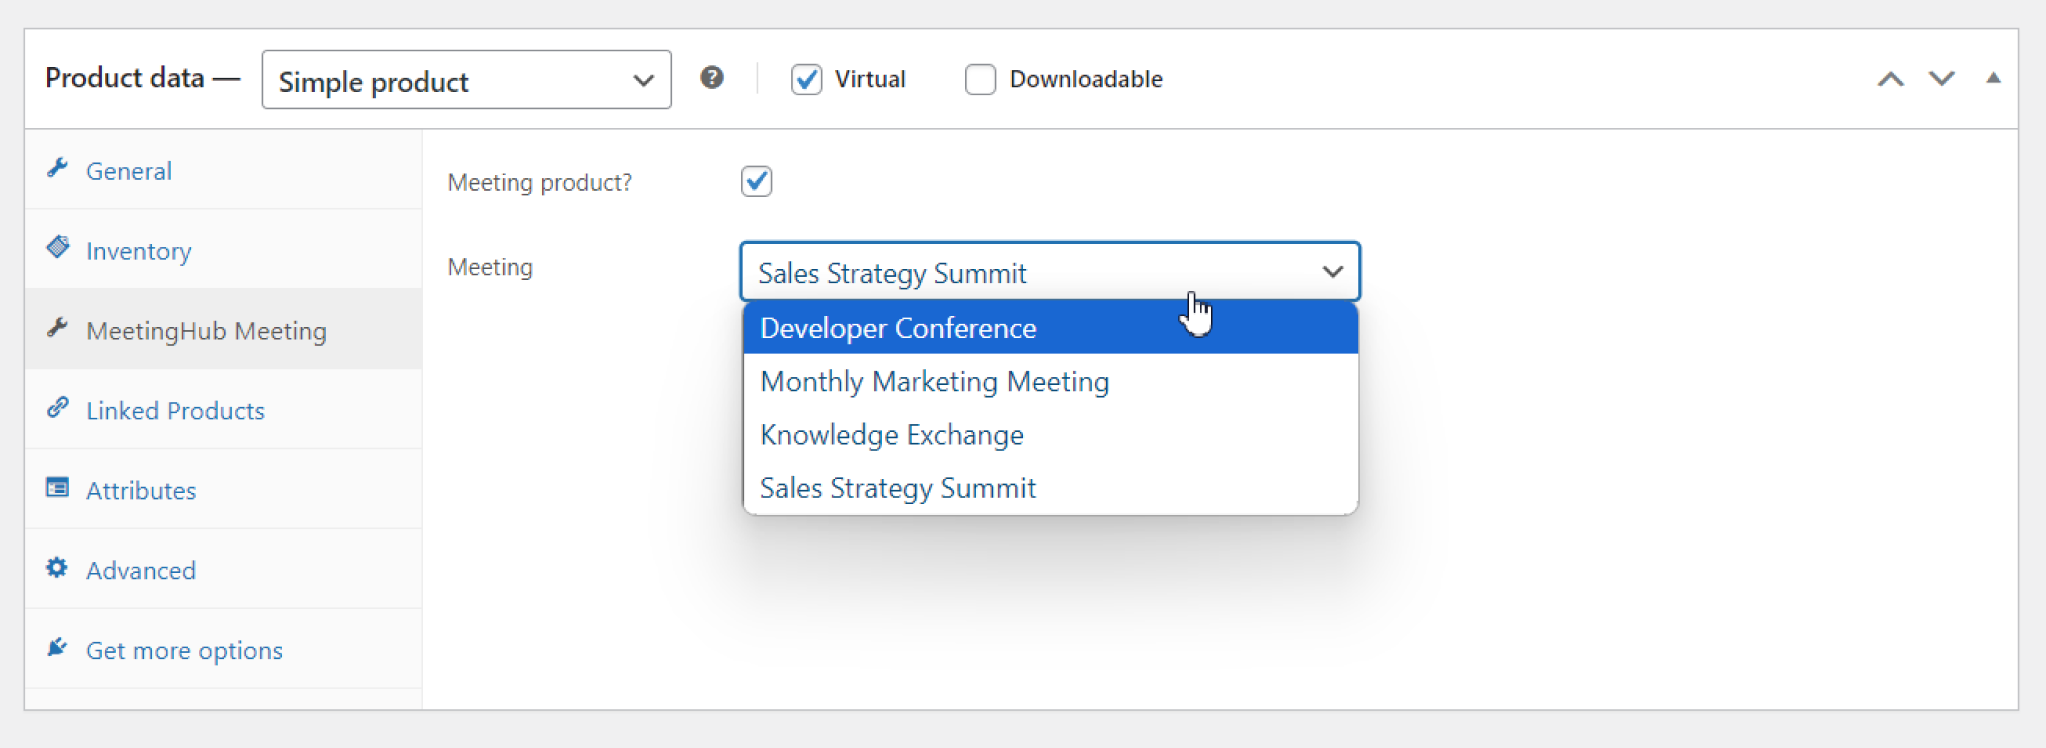Move the Product data panel up
Screen dimensions: 2046x748
[1890, 79]
